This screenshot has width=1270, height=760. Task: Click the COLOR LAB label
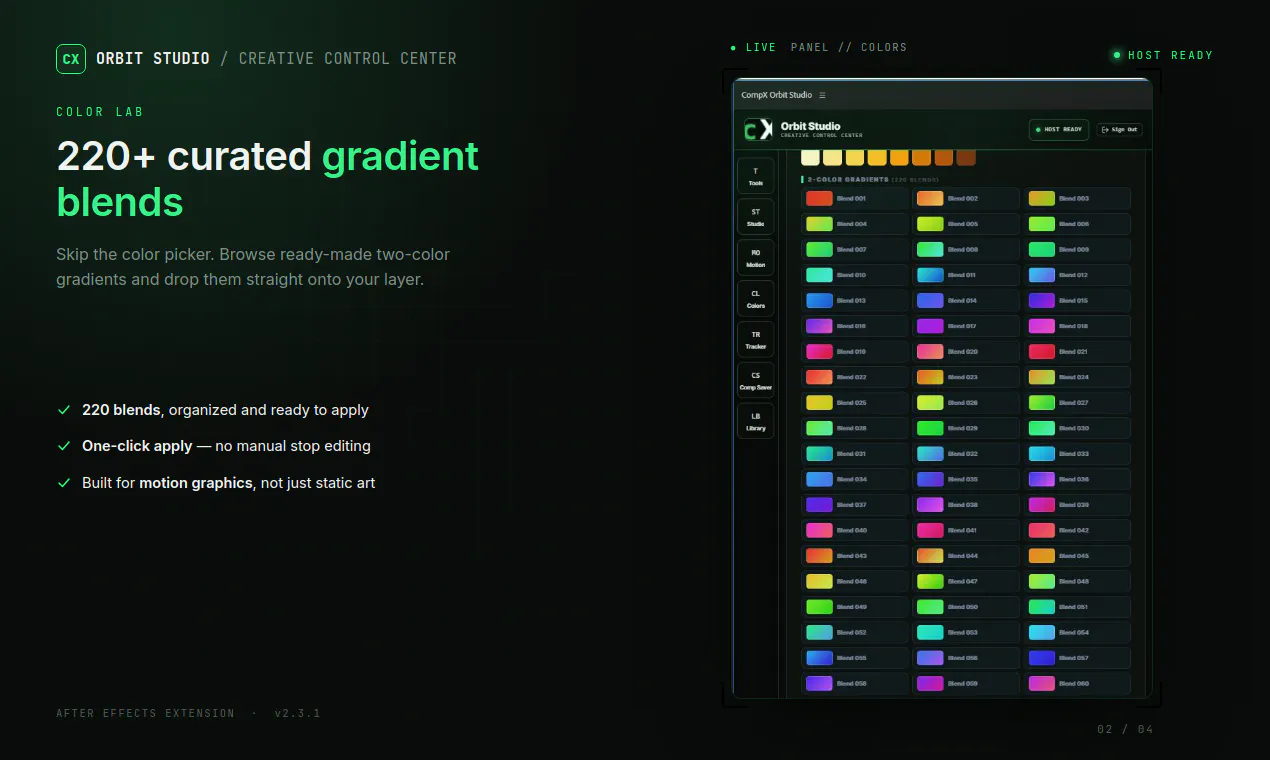100,112
